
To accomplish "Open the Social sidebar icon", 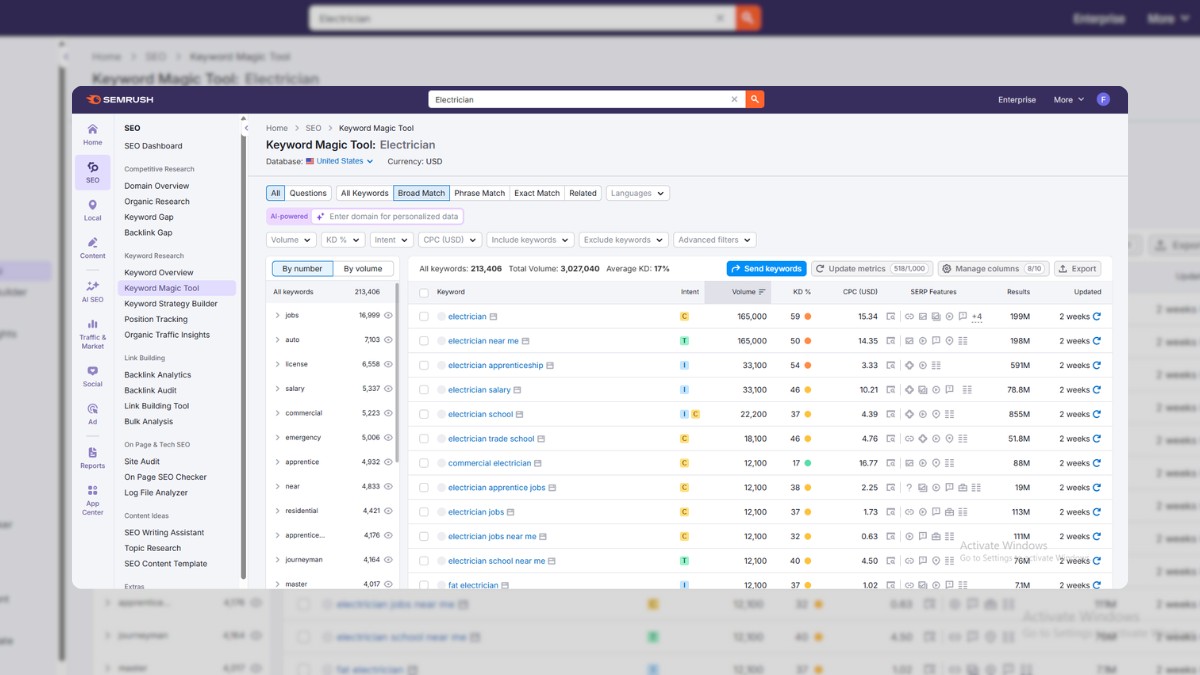I will 92,375.
